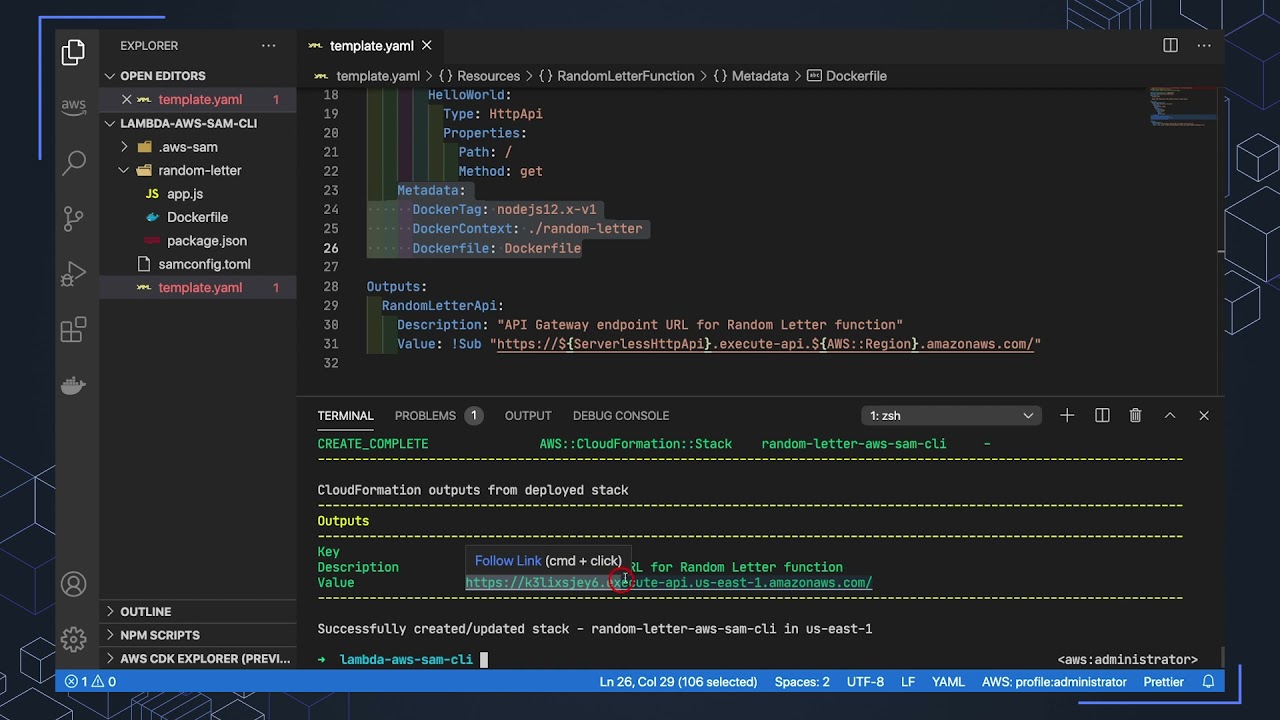This screenshot has width=1280, height=720.
Task: Change indentation via Spaces: 2
Action: (802, 682)
